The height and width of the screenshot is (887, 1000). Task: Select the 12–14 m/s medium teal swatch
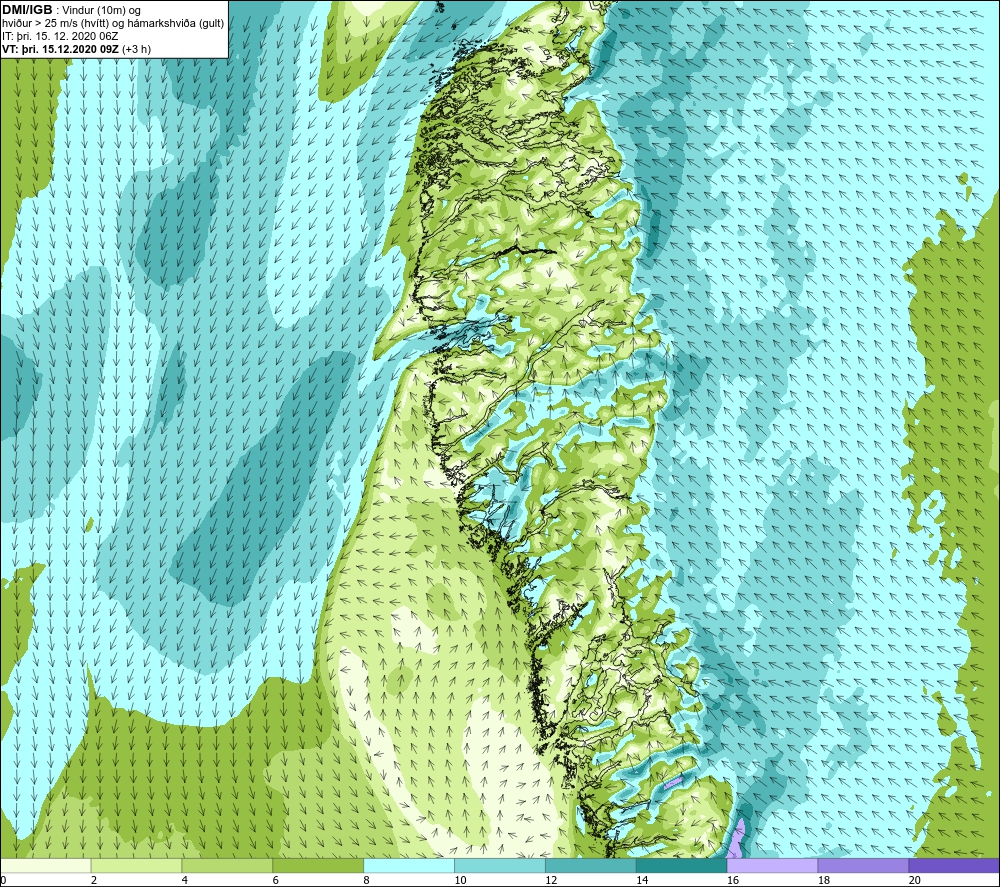tap(591, 865)
